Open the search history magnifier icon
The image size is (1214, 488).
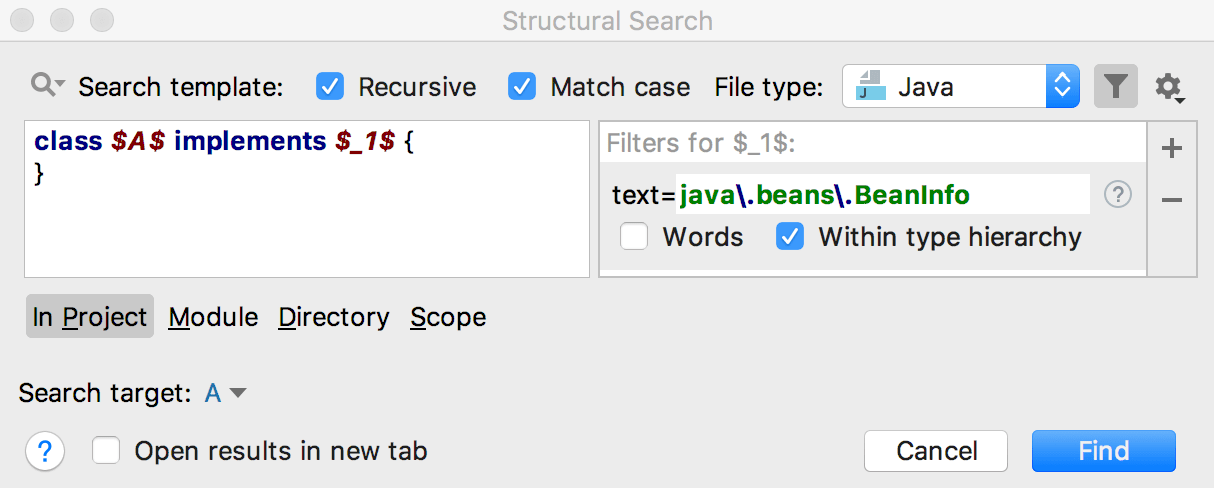pos(46,86)
